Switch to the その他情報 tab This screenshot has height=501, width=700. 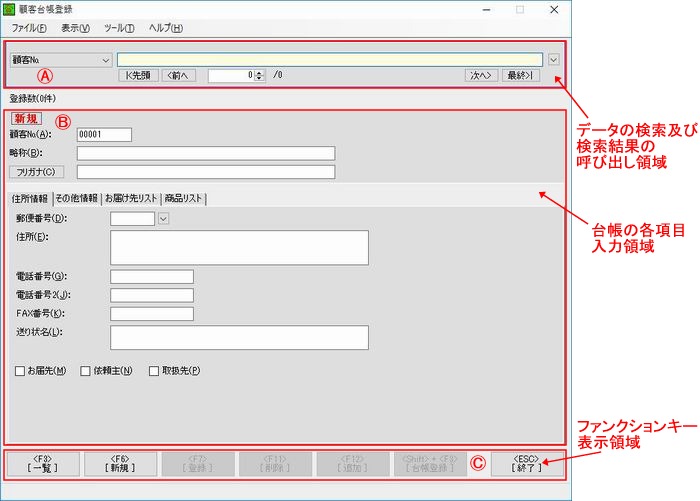click(77, 199)
